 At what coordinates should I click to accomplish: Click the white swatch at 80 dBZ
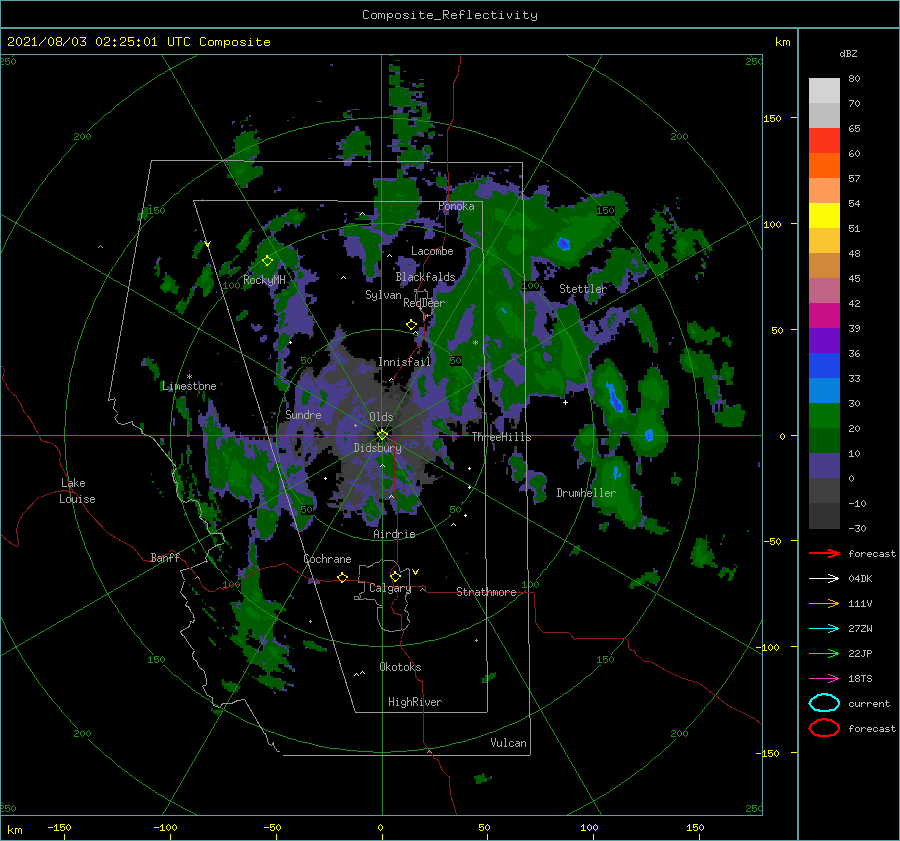pyautogui.click(x=824, y=91)
